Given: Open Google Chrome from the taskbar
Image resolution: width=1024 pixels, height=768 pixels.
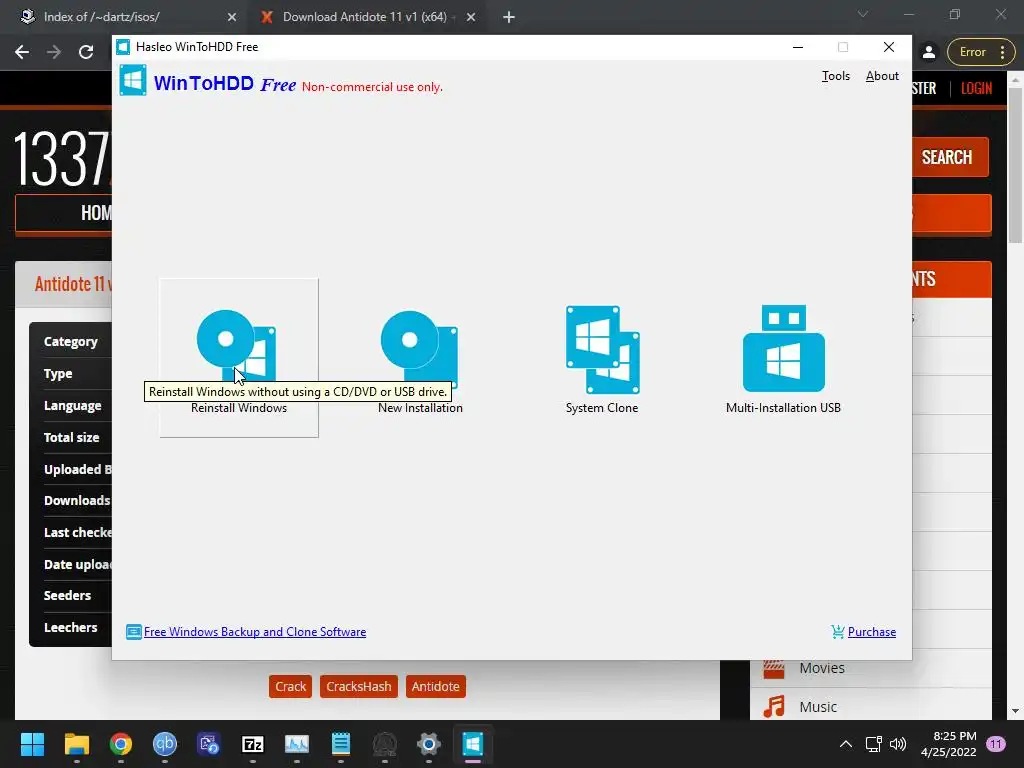Looking at the screenshot, I should [121, 744].
